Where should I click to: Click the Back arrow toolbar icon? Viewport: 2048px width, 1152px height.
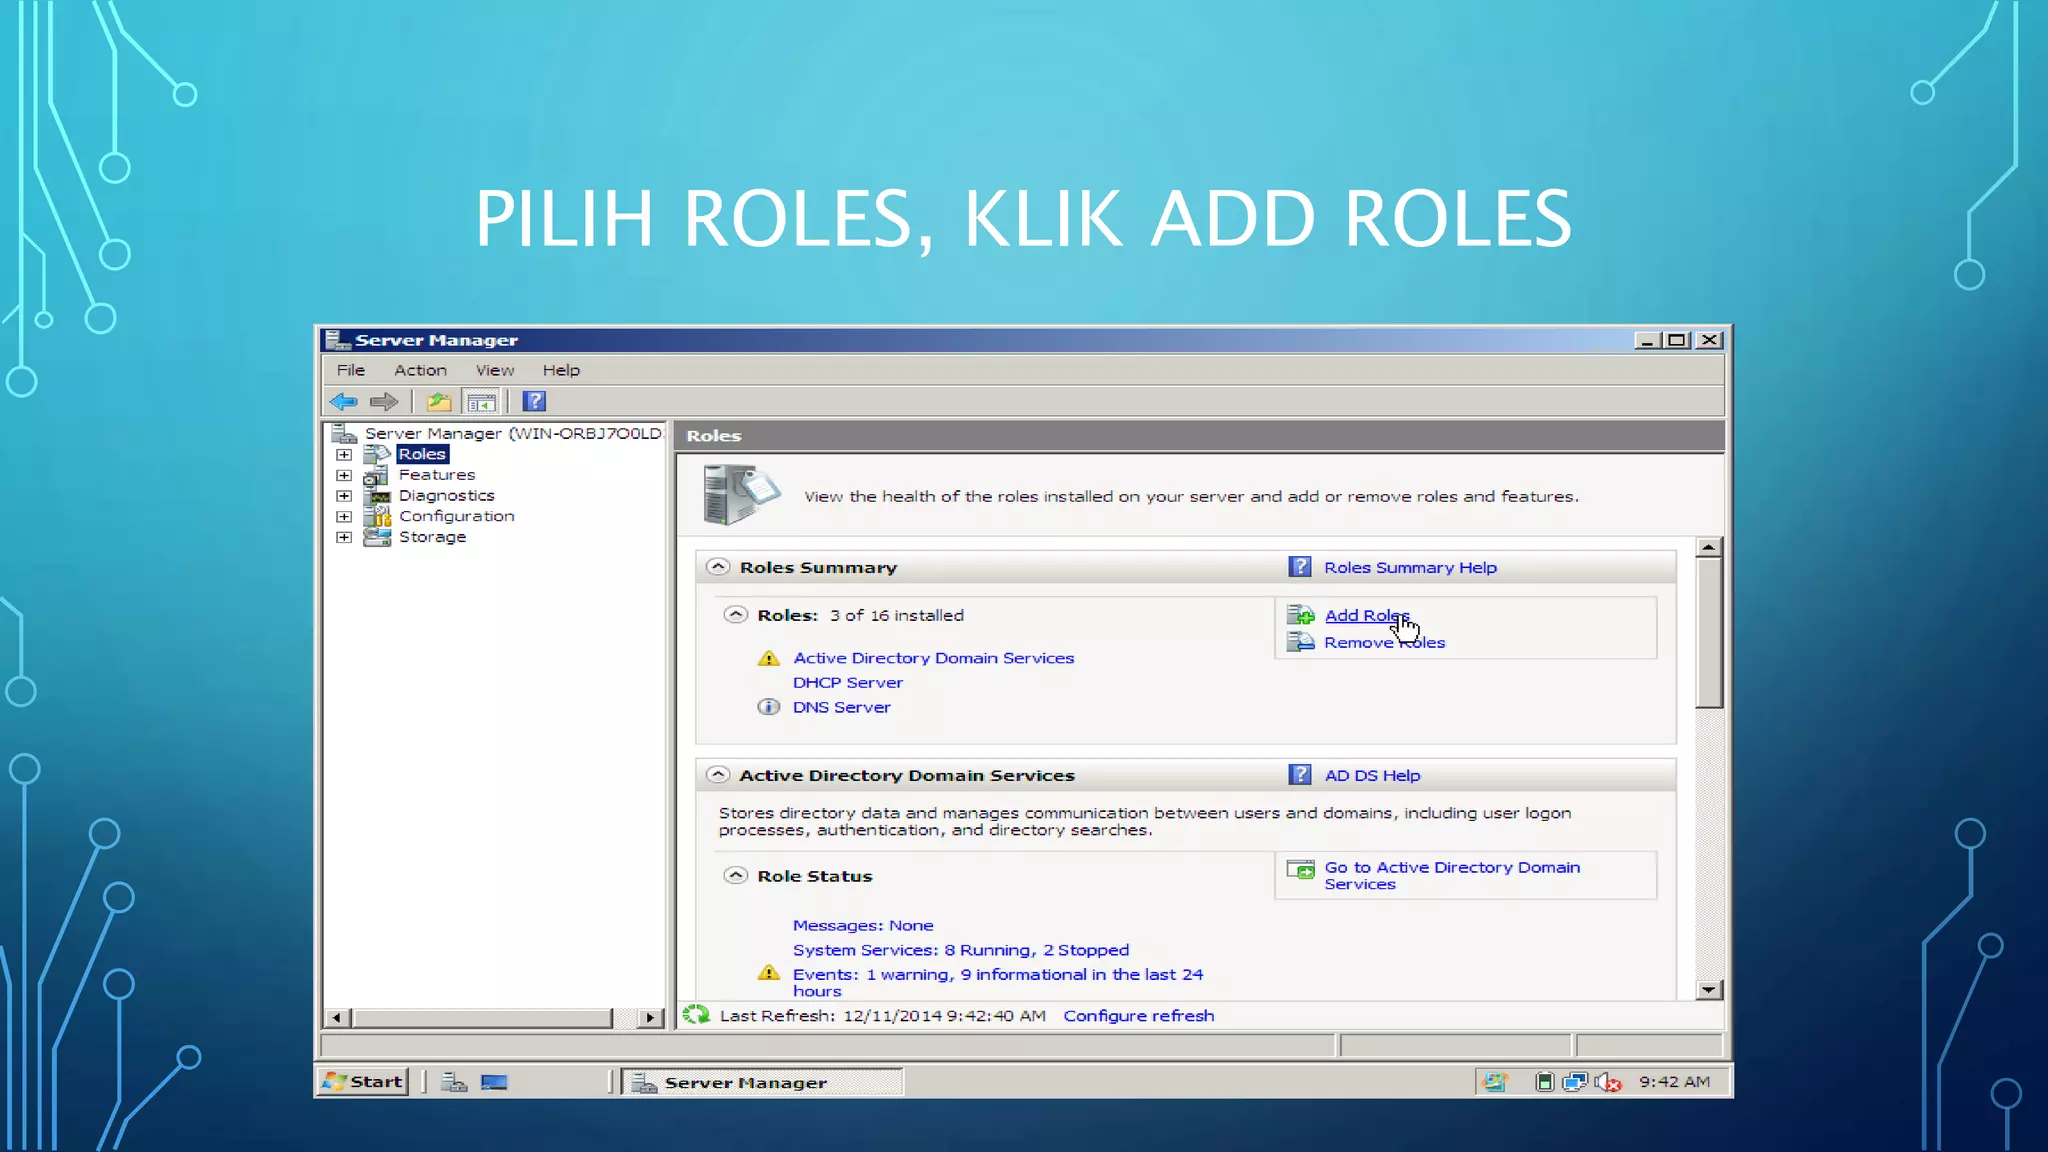point(344,402)
